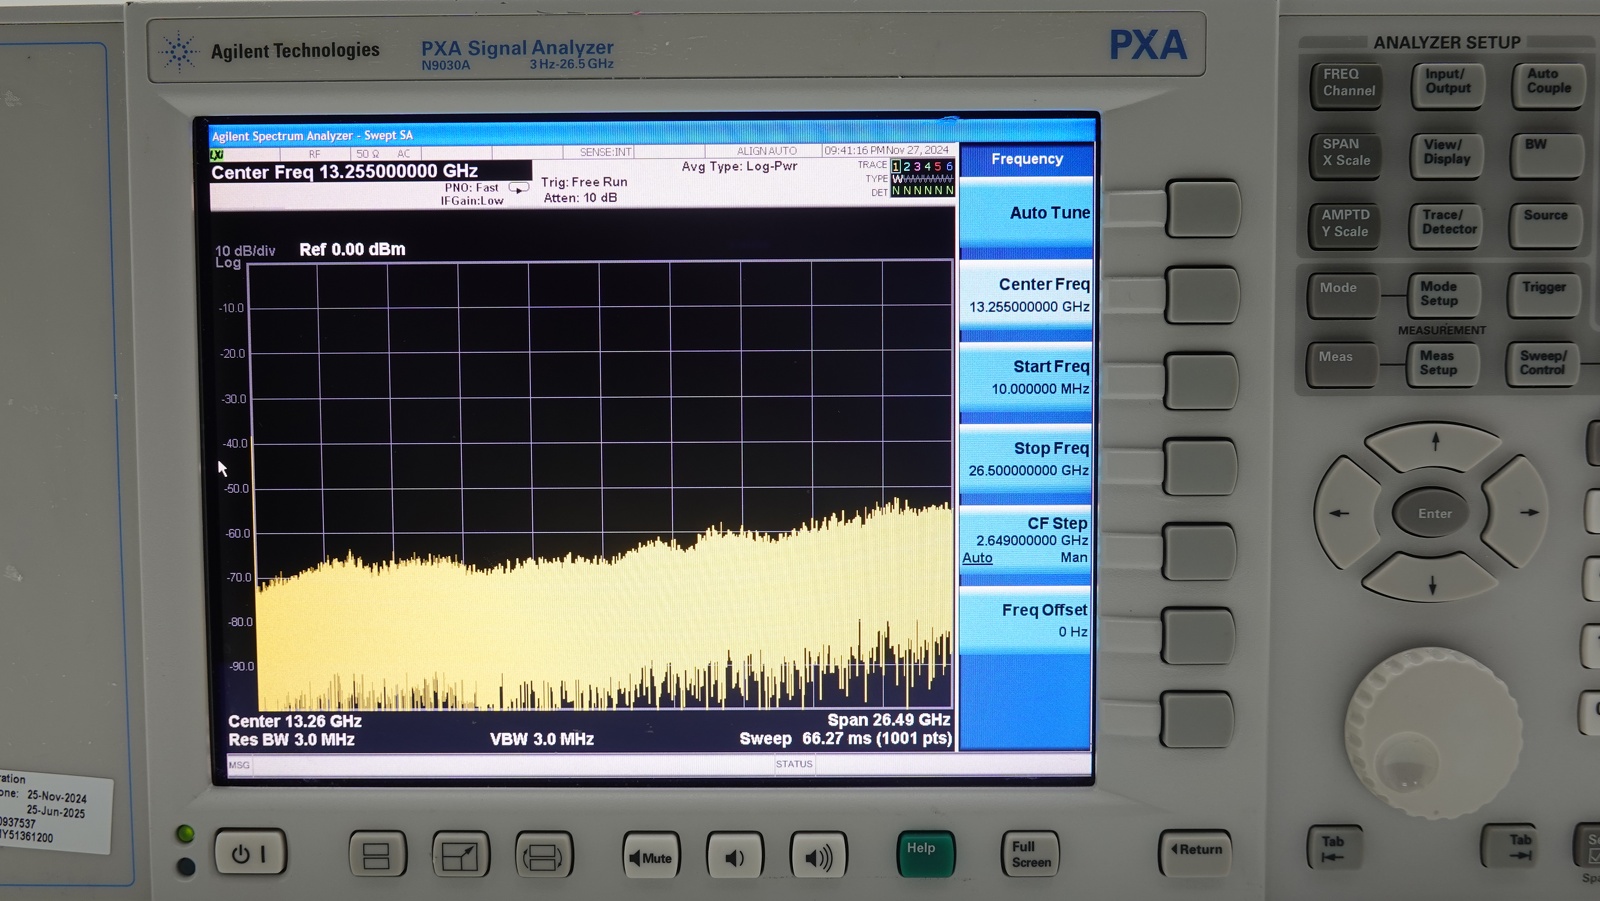
Task: Click the physical softkey beside Start Freq
Action: click(1203, 381)
